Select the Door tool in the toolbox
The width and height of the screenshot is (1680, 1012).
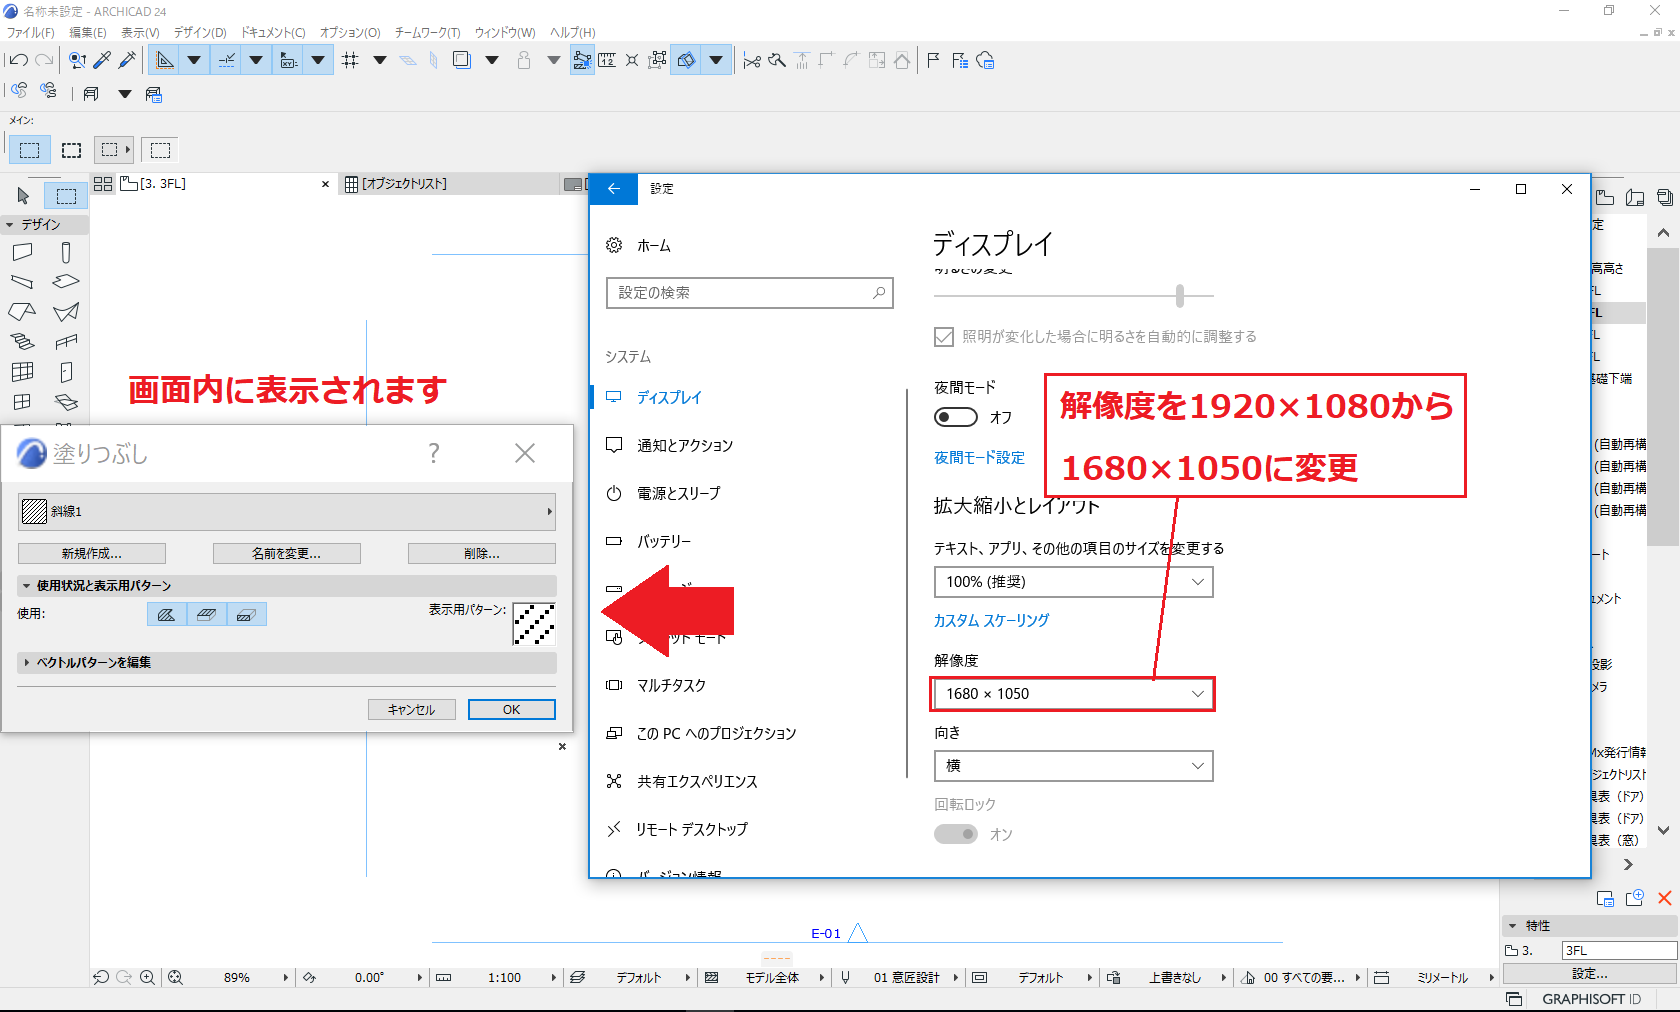click(66, 372)
